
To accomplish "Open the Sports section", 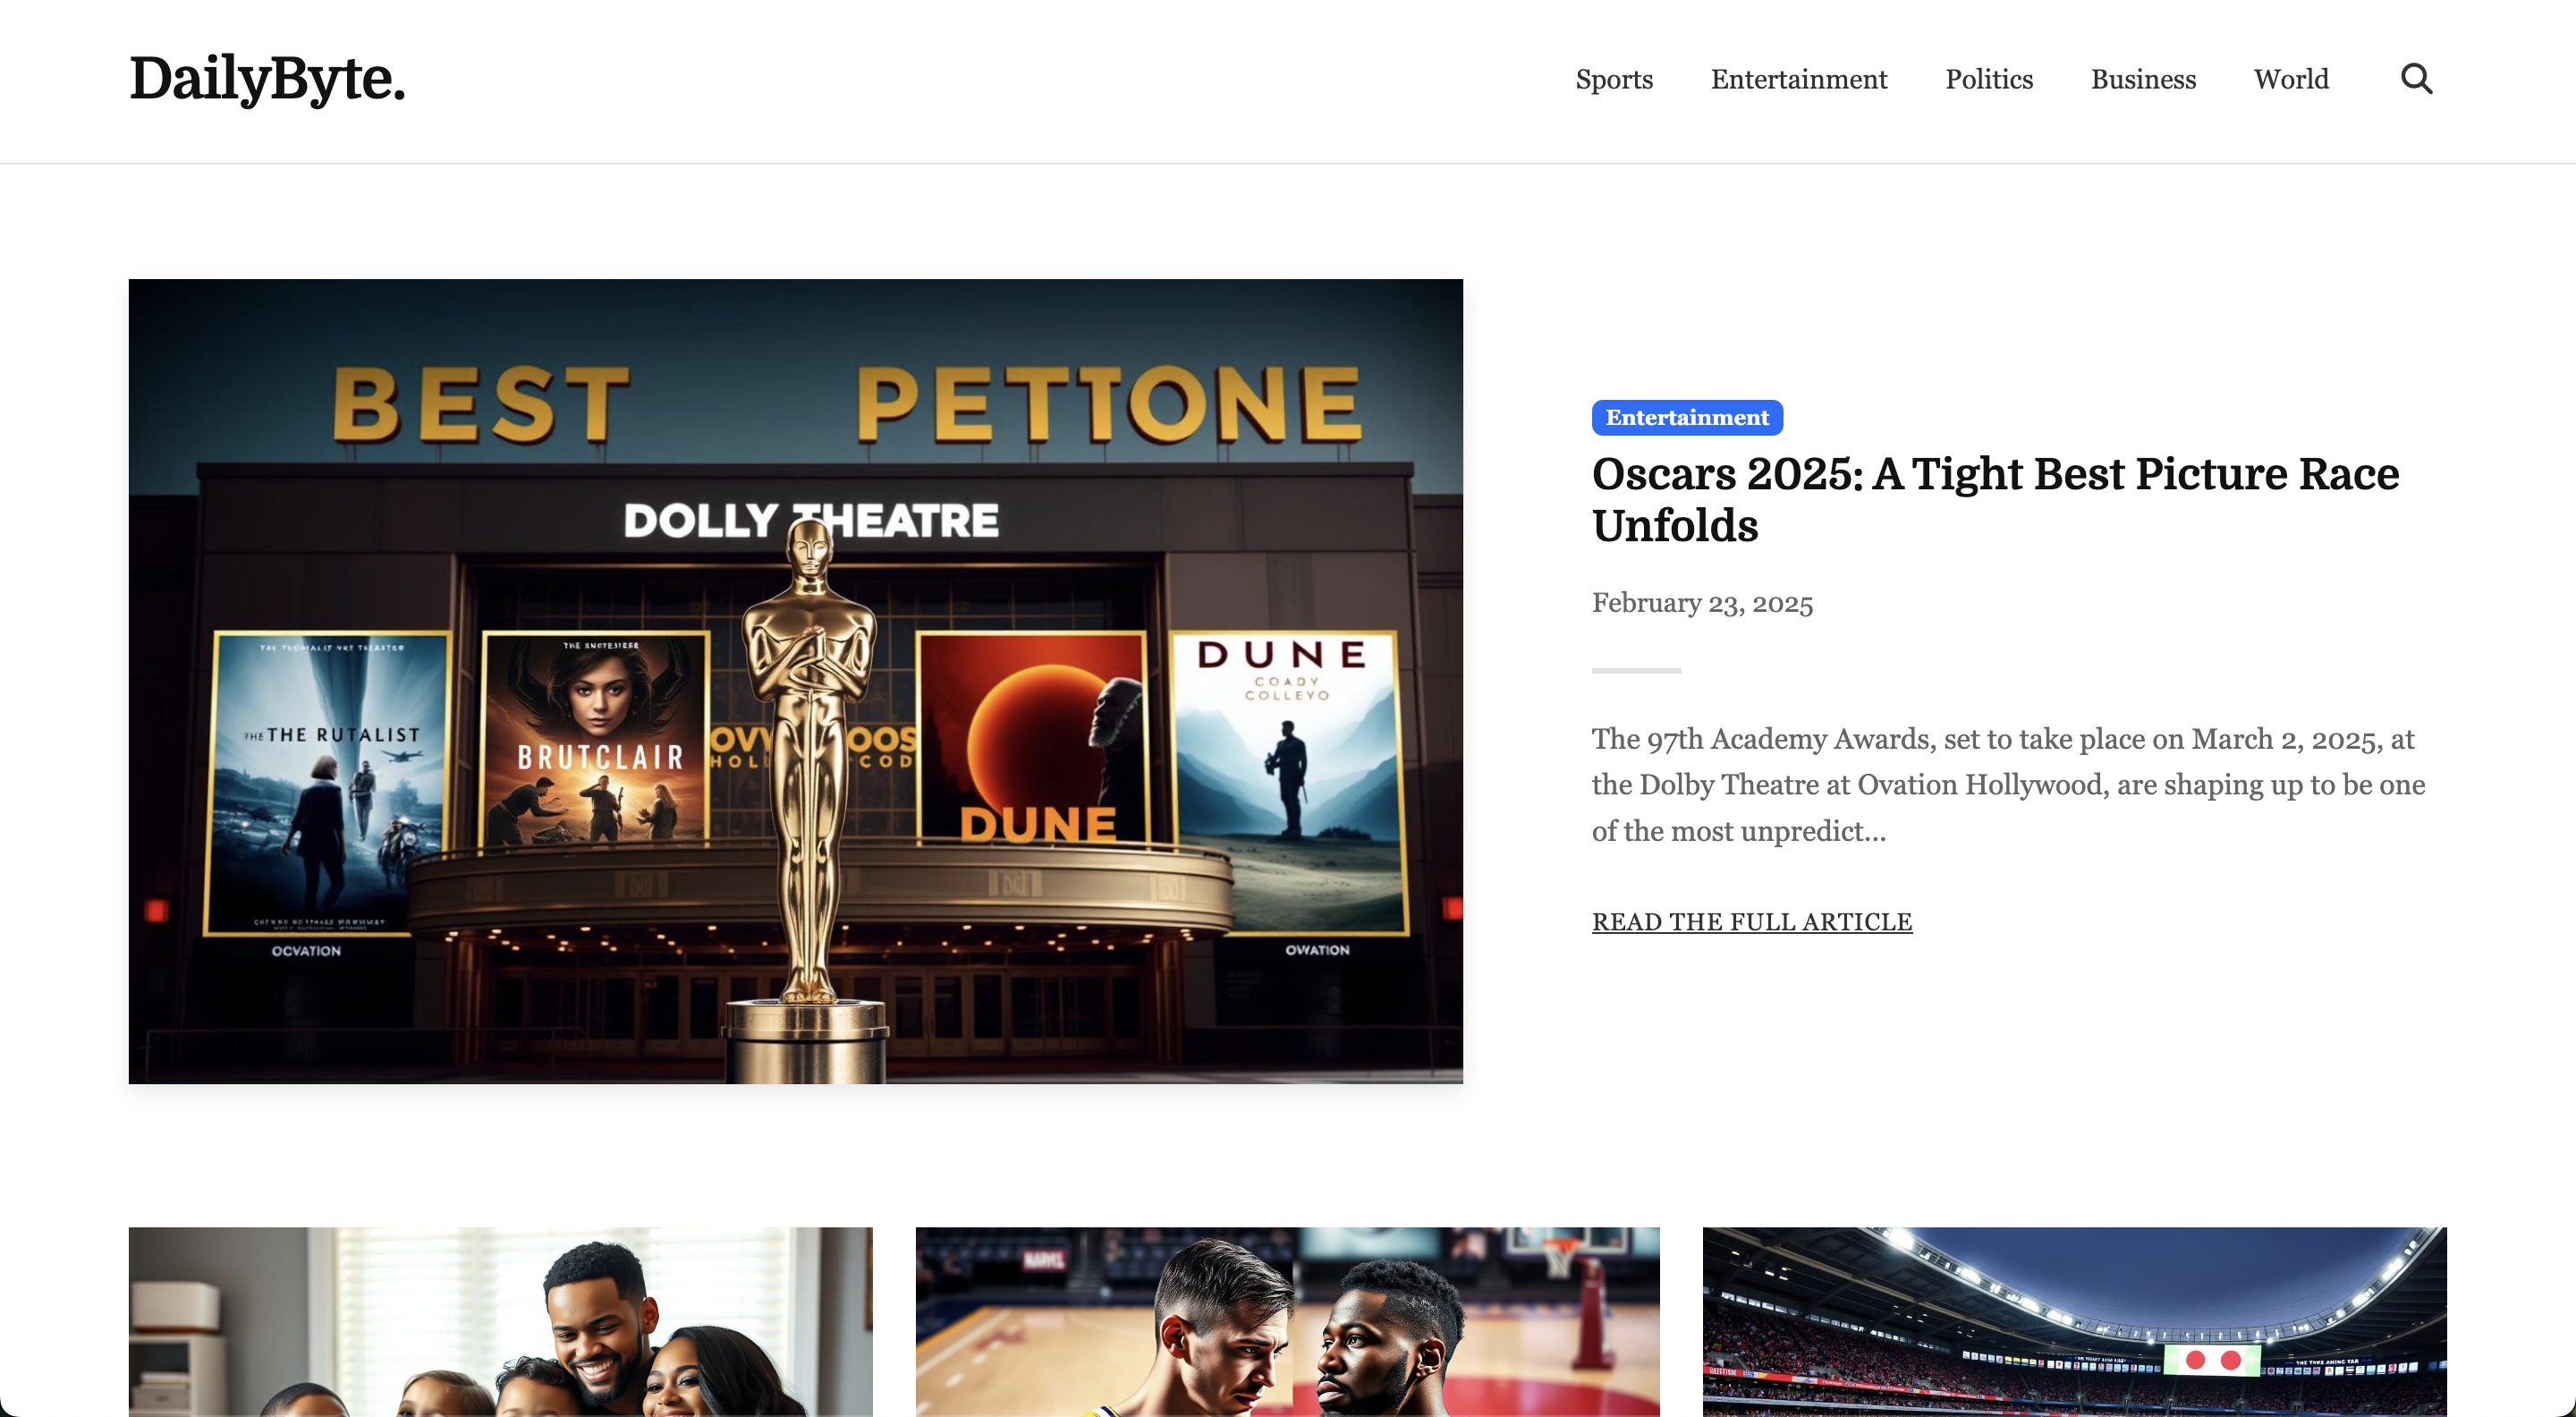I will click(1614, 79).
